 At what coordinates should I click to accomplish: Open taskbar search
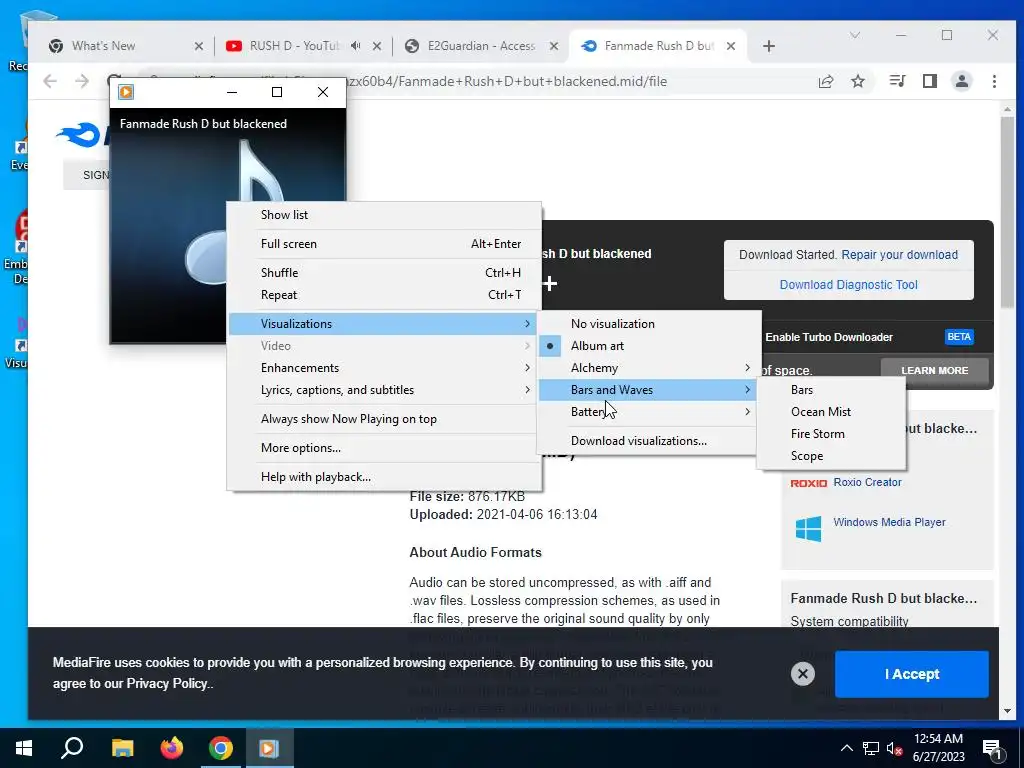click(x=72, y=748)
